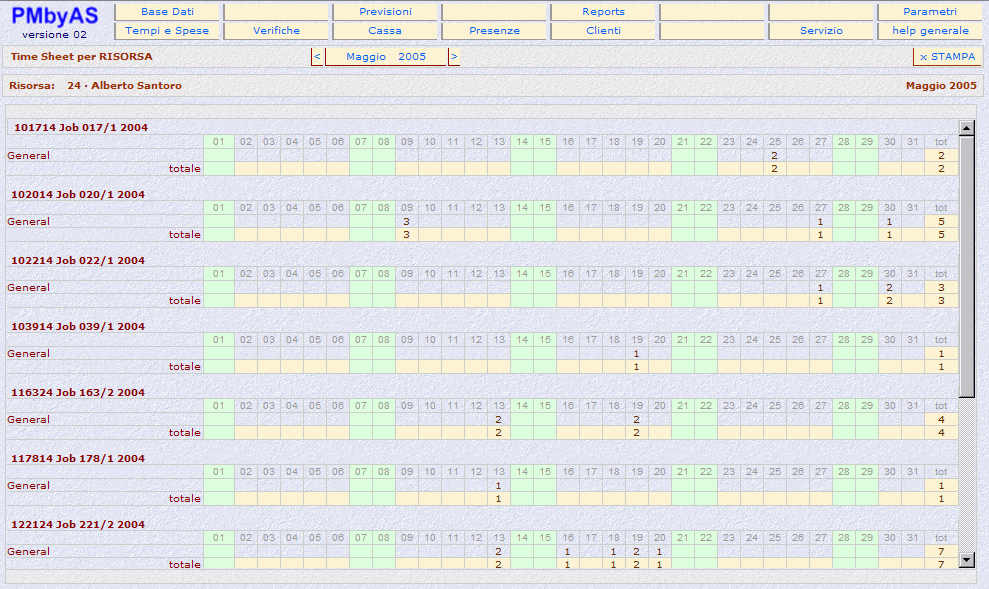Viewport: 989px width, 589px height.
Task: Select the Maggio 2005 month field
Action: 386,57
